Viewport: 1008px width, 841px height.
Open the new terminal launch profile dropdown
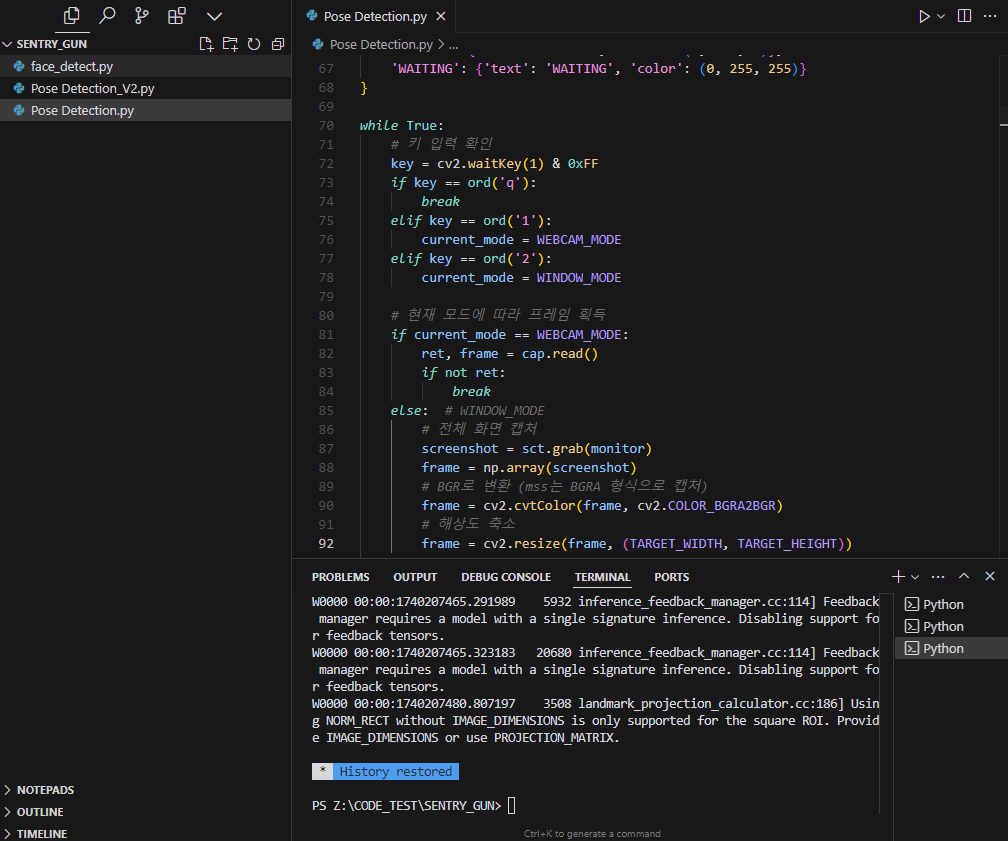[915, 577]
